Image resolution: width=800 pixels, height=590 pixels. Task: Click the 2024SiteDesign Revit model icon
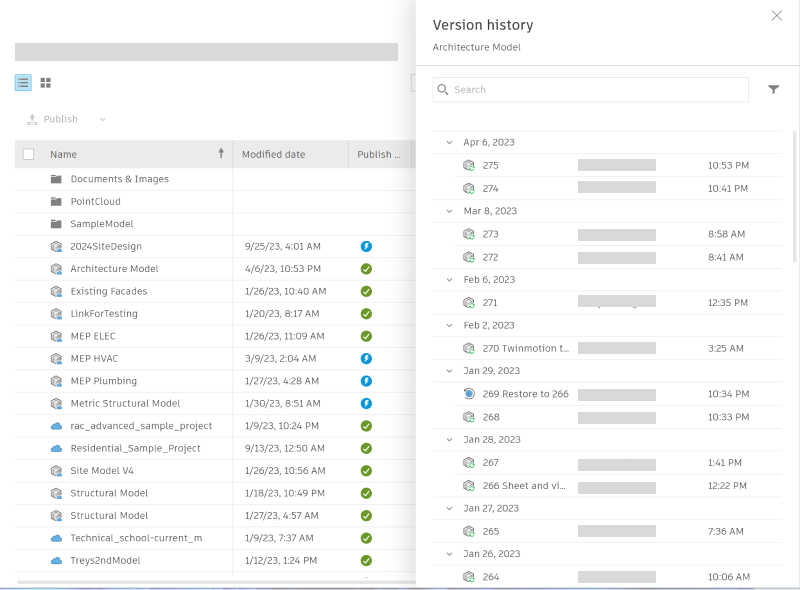(57, 247)
